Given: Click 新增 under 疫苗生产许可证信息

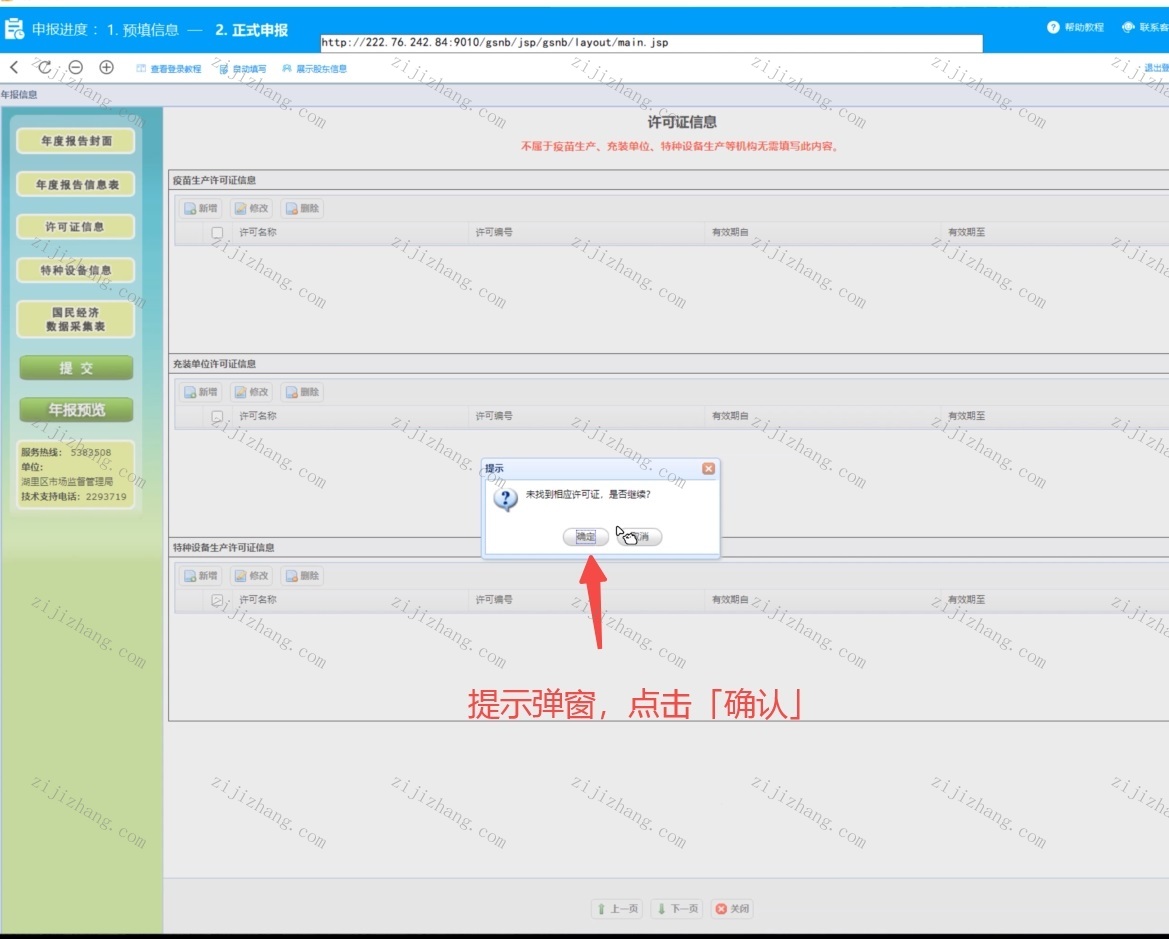Looking at the screenshot, I should pyautogui.click(x=201, y=208).
